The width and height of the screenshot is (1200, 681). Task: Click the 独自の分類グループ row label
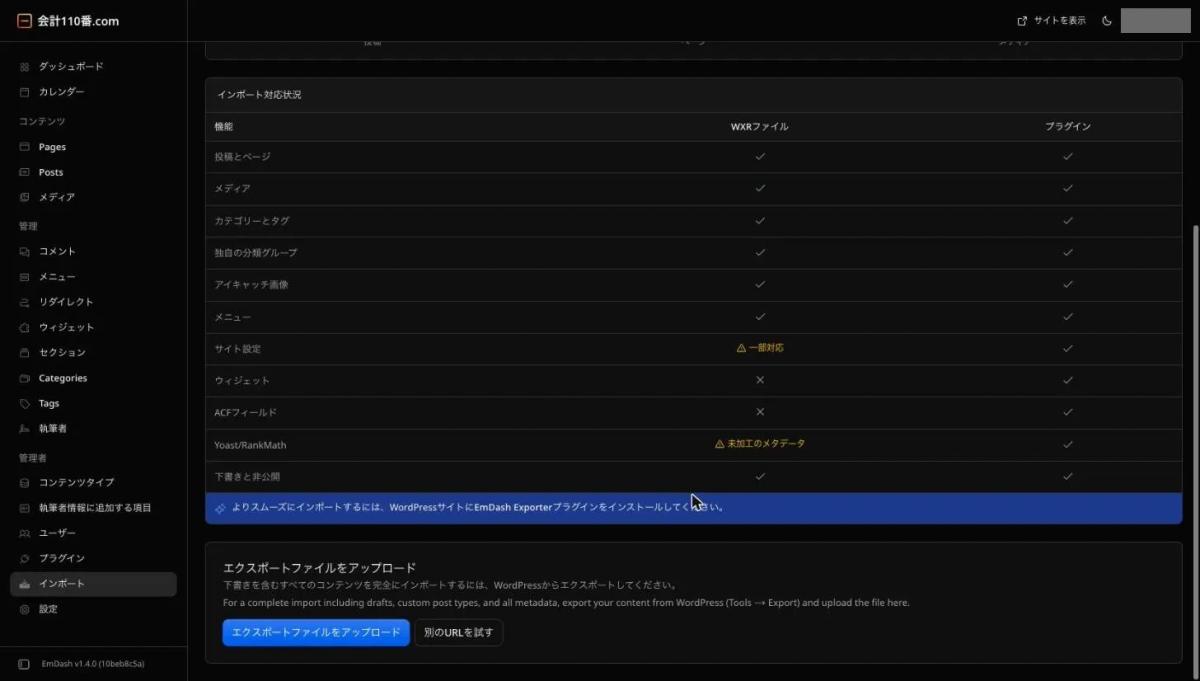point(255,253)
